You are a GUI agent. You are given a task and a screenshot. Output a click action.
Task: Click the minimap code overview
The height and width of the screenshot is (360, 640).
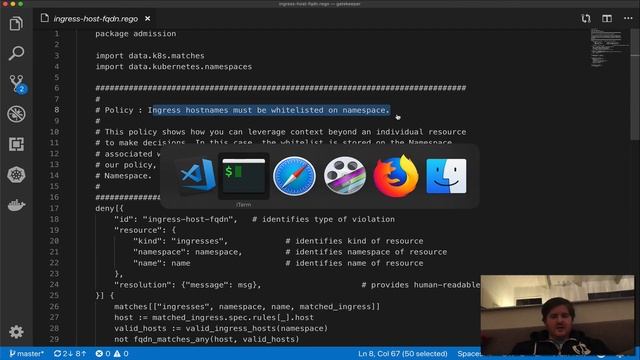coord(610,48)
